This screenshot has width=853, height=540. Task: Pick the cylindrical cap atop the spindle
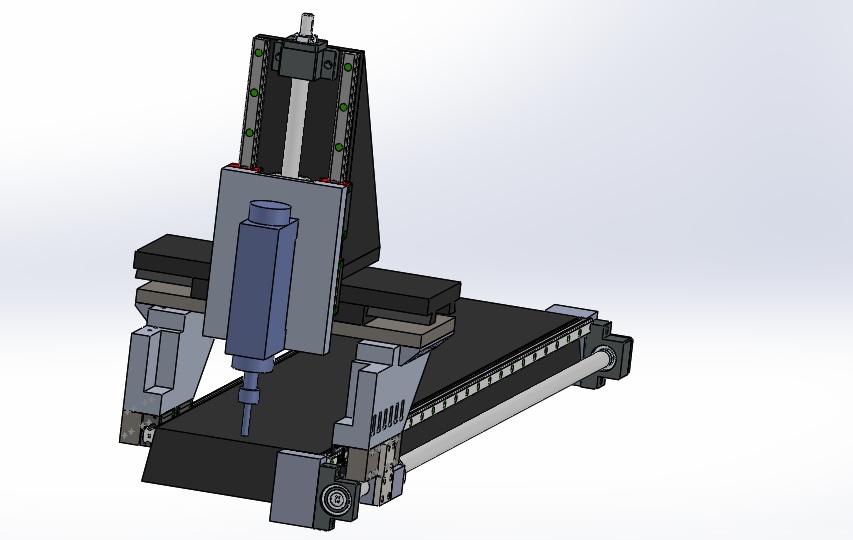270,211
